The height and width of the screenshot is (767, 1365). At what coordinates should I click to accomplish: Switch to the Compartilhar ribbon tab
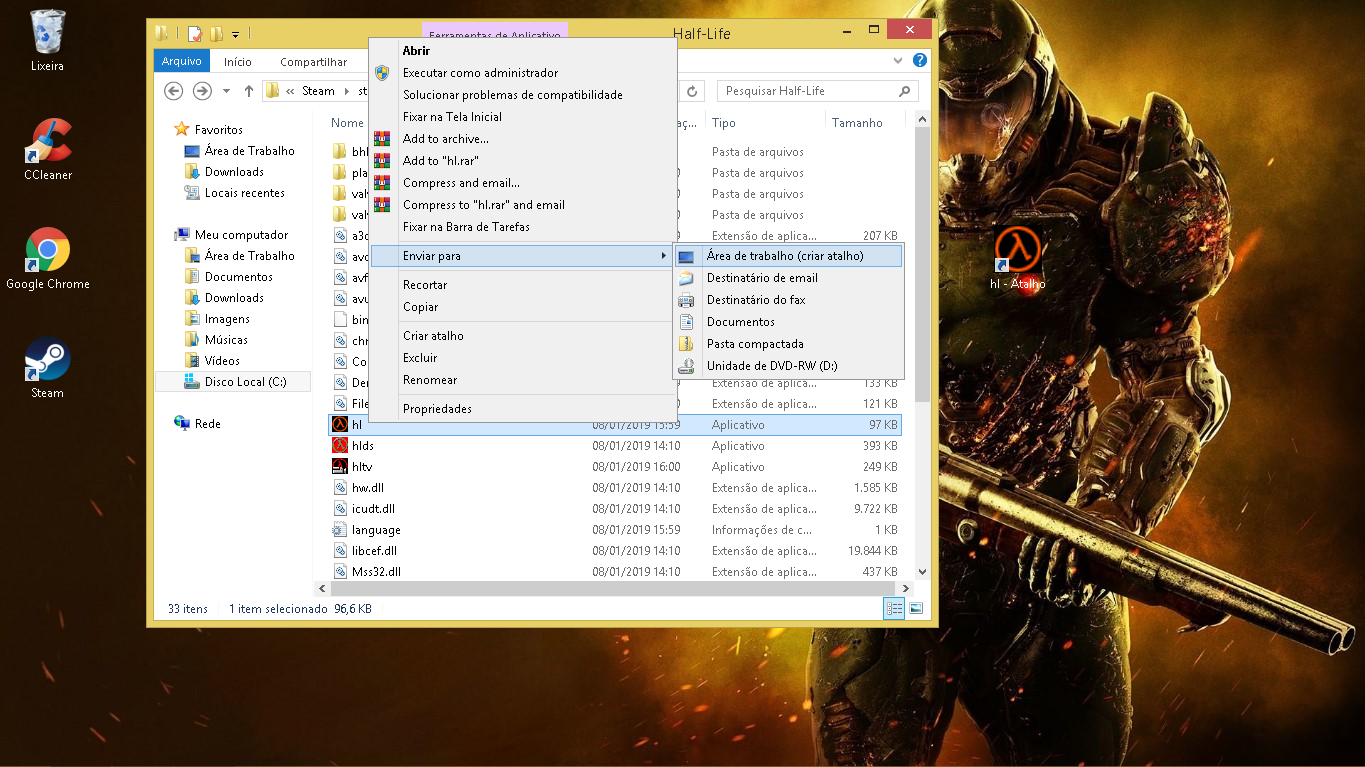(314, 61)
